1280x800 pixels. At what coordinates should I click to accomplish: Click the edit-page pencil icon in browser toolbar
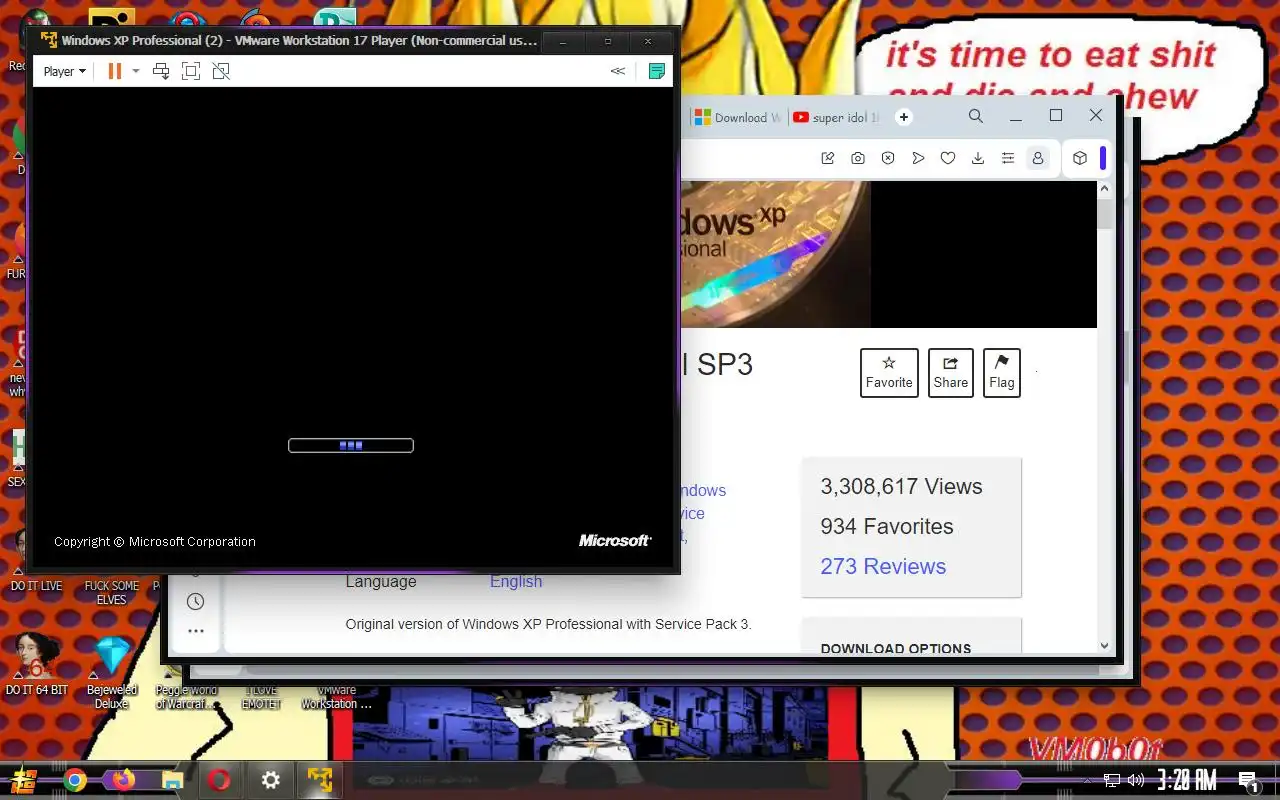point(828,158)
